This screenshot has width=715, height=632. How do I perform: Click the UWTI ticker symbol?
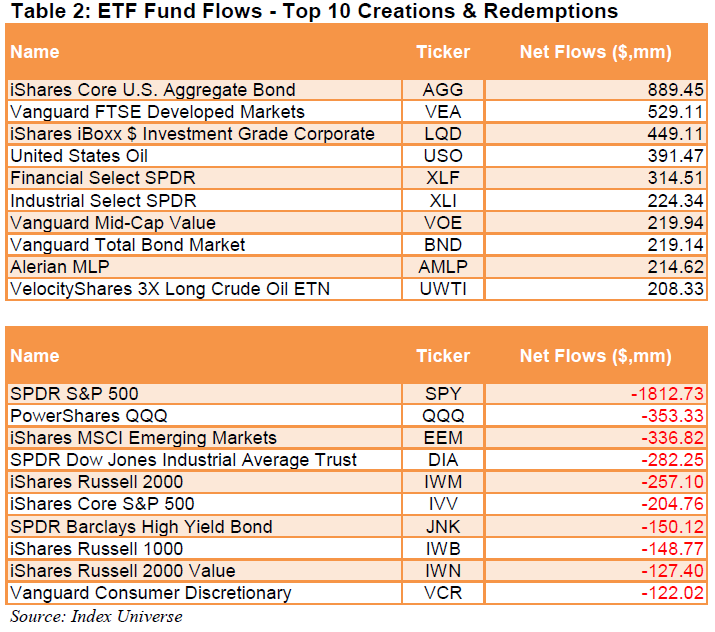click(443, 288)
